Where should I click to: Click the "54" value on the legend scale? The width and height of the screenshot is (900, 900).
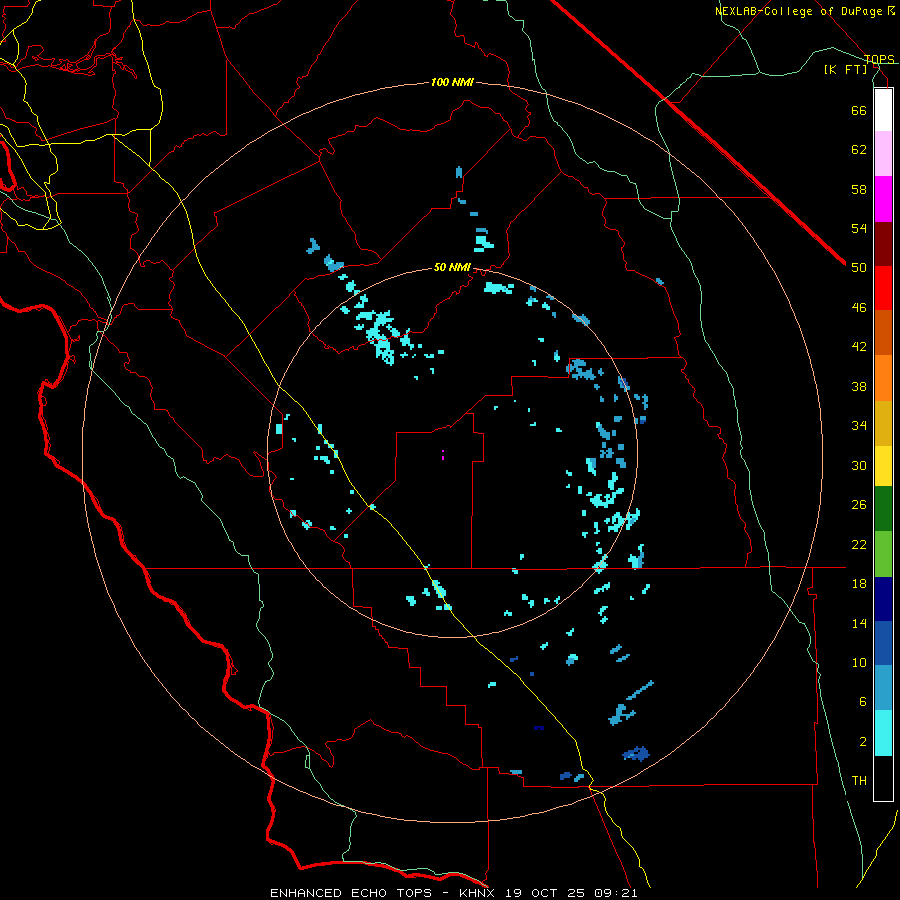[859, 228]
